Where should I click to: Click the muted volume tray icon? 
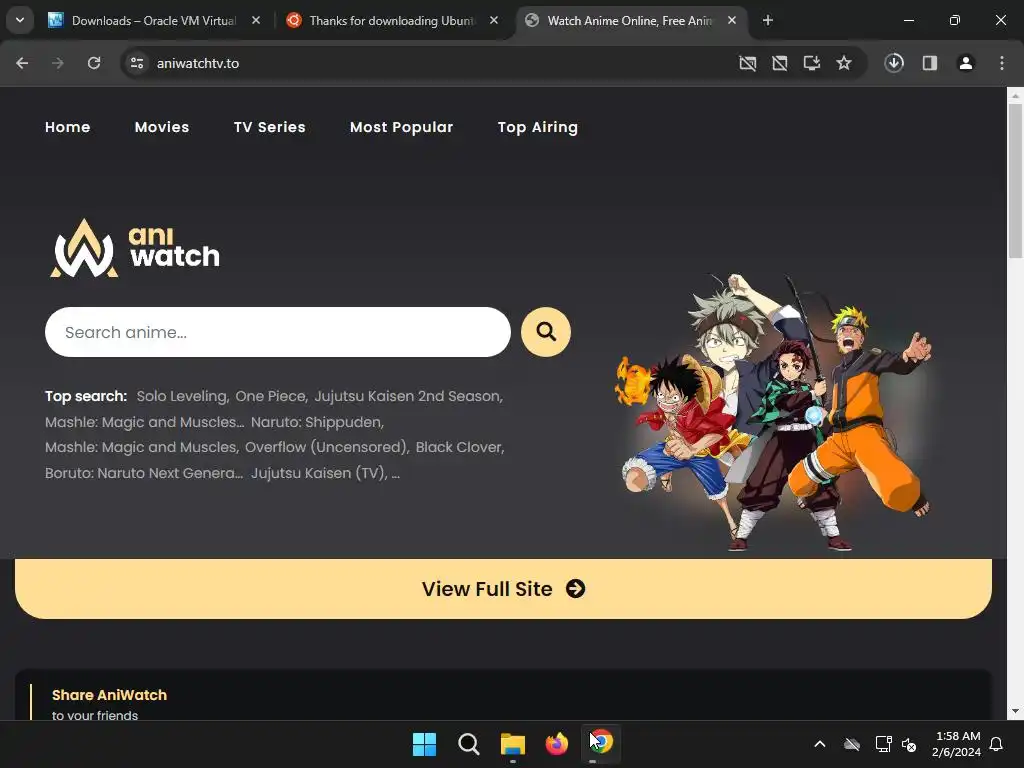click(x=909, y=744)
